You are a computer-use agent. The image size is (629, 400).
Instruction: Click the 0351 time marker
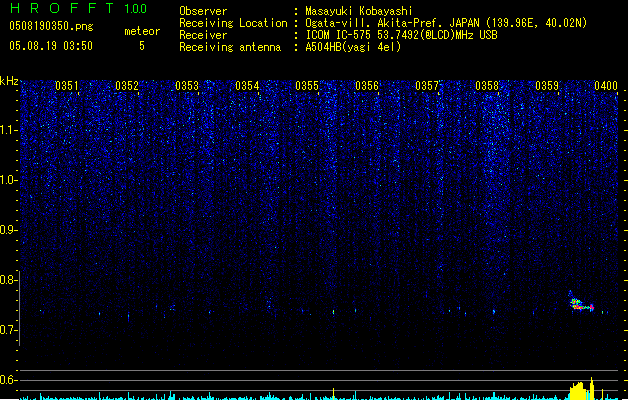pos(67,86)
